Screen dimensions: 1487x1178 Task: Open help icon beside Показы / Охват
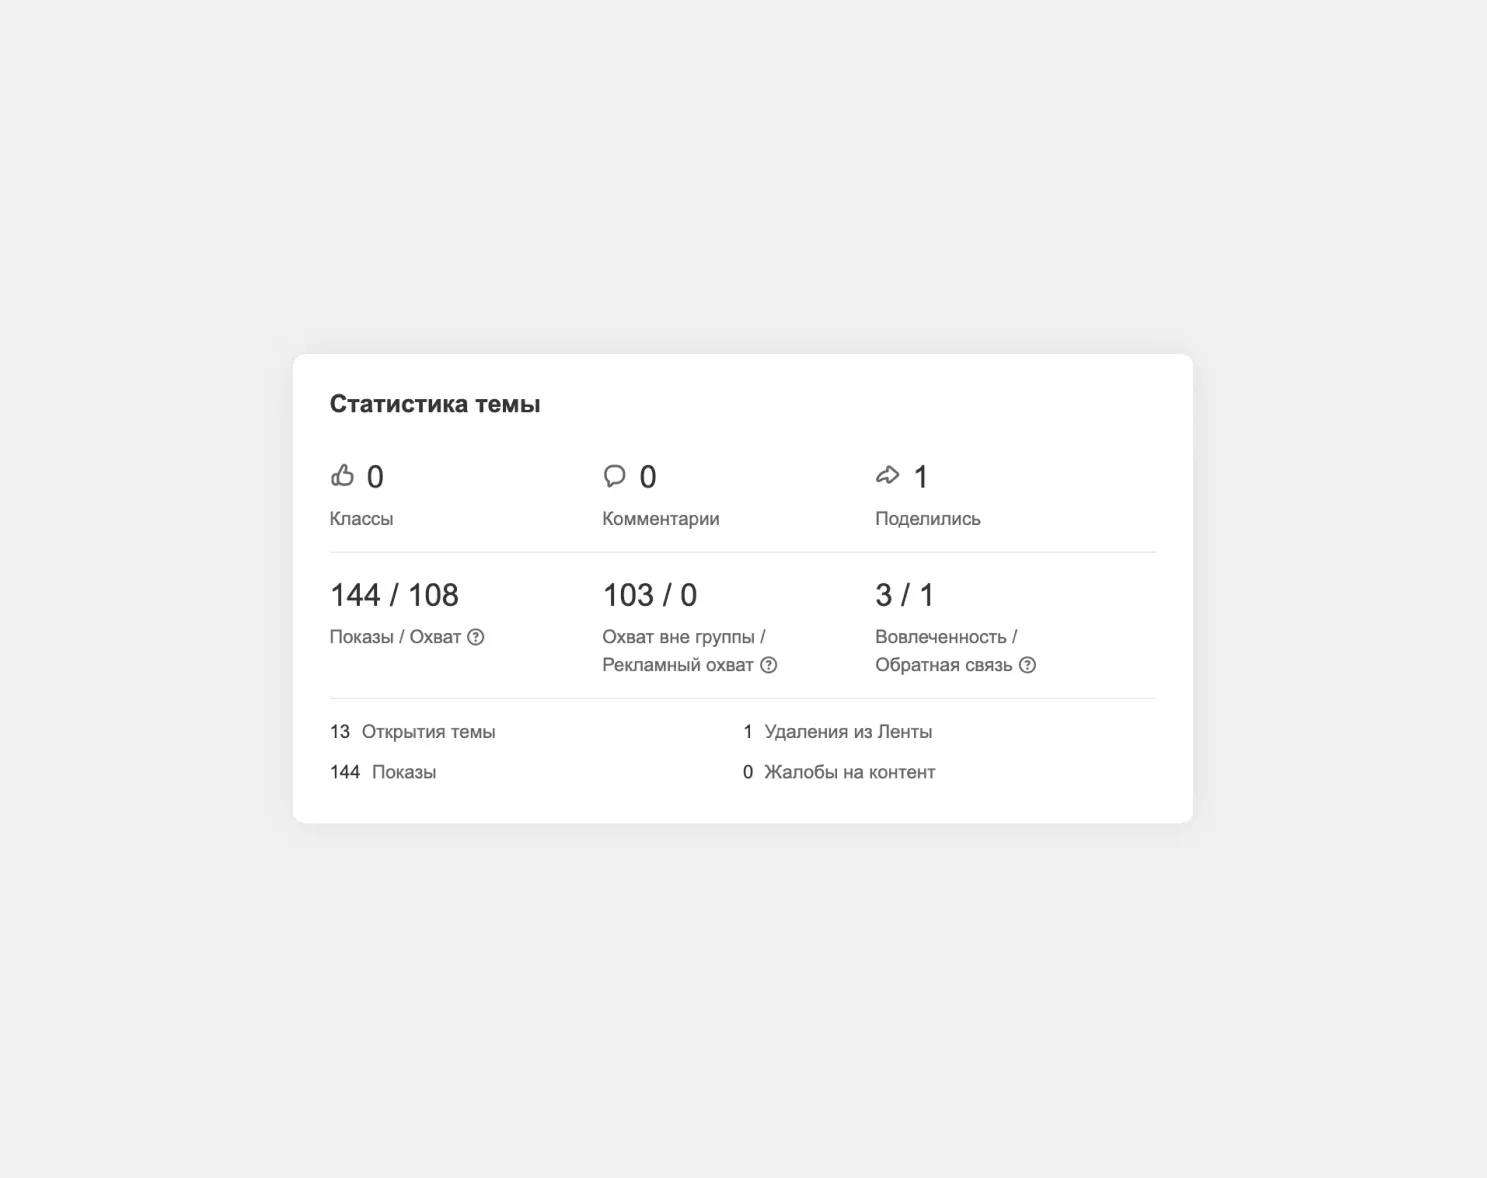(476, 637)
